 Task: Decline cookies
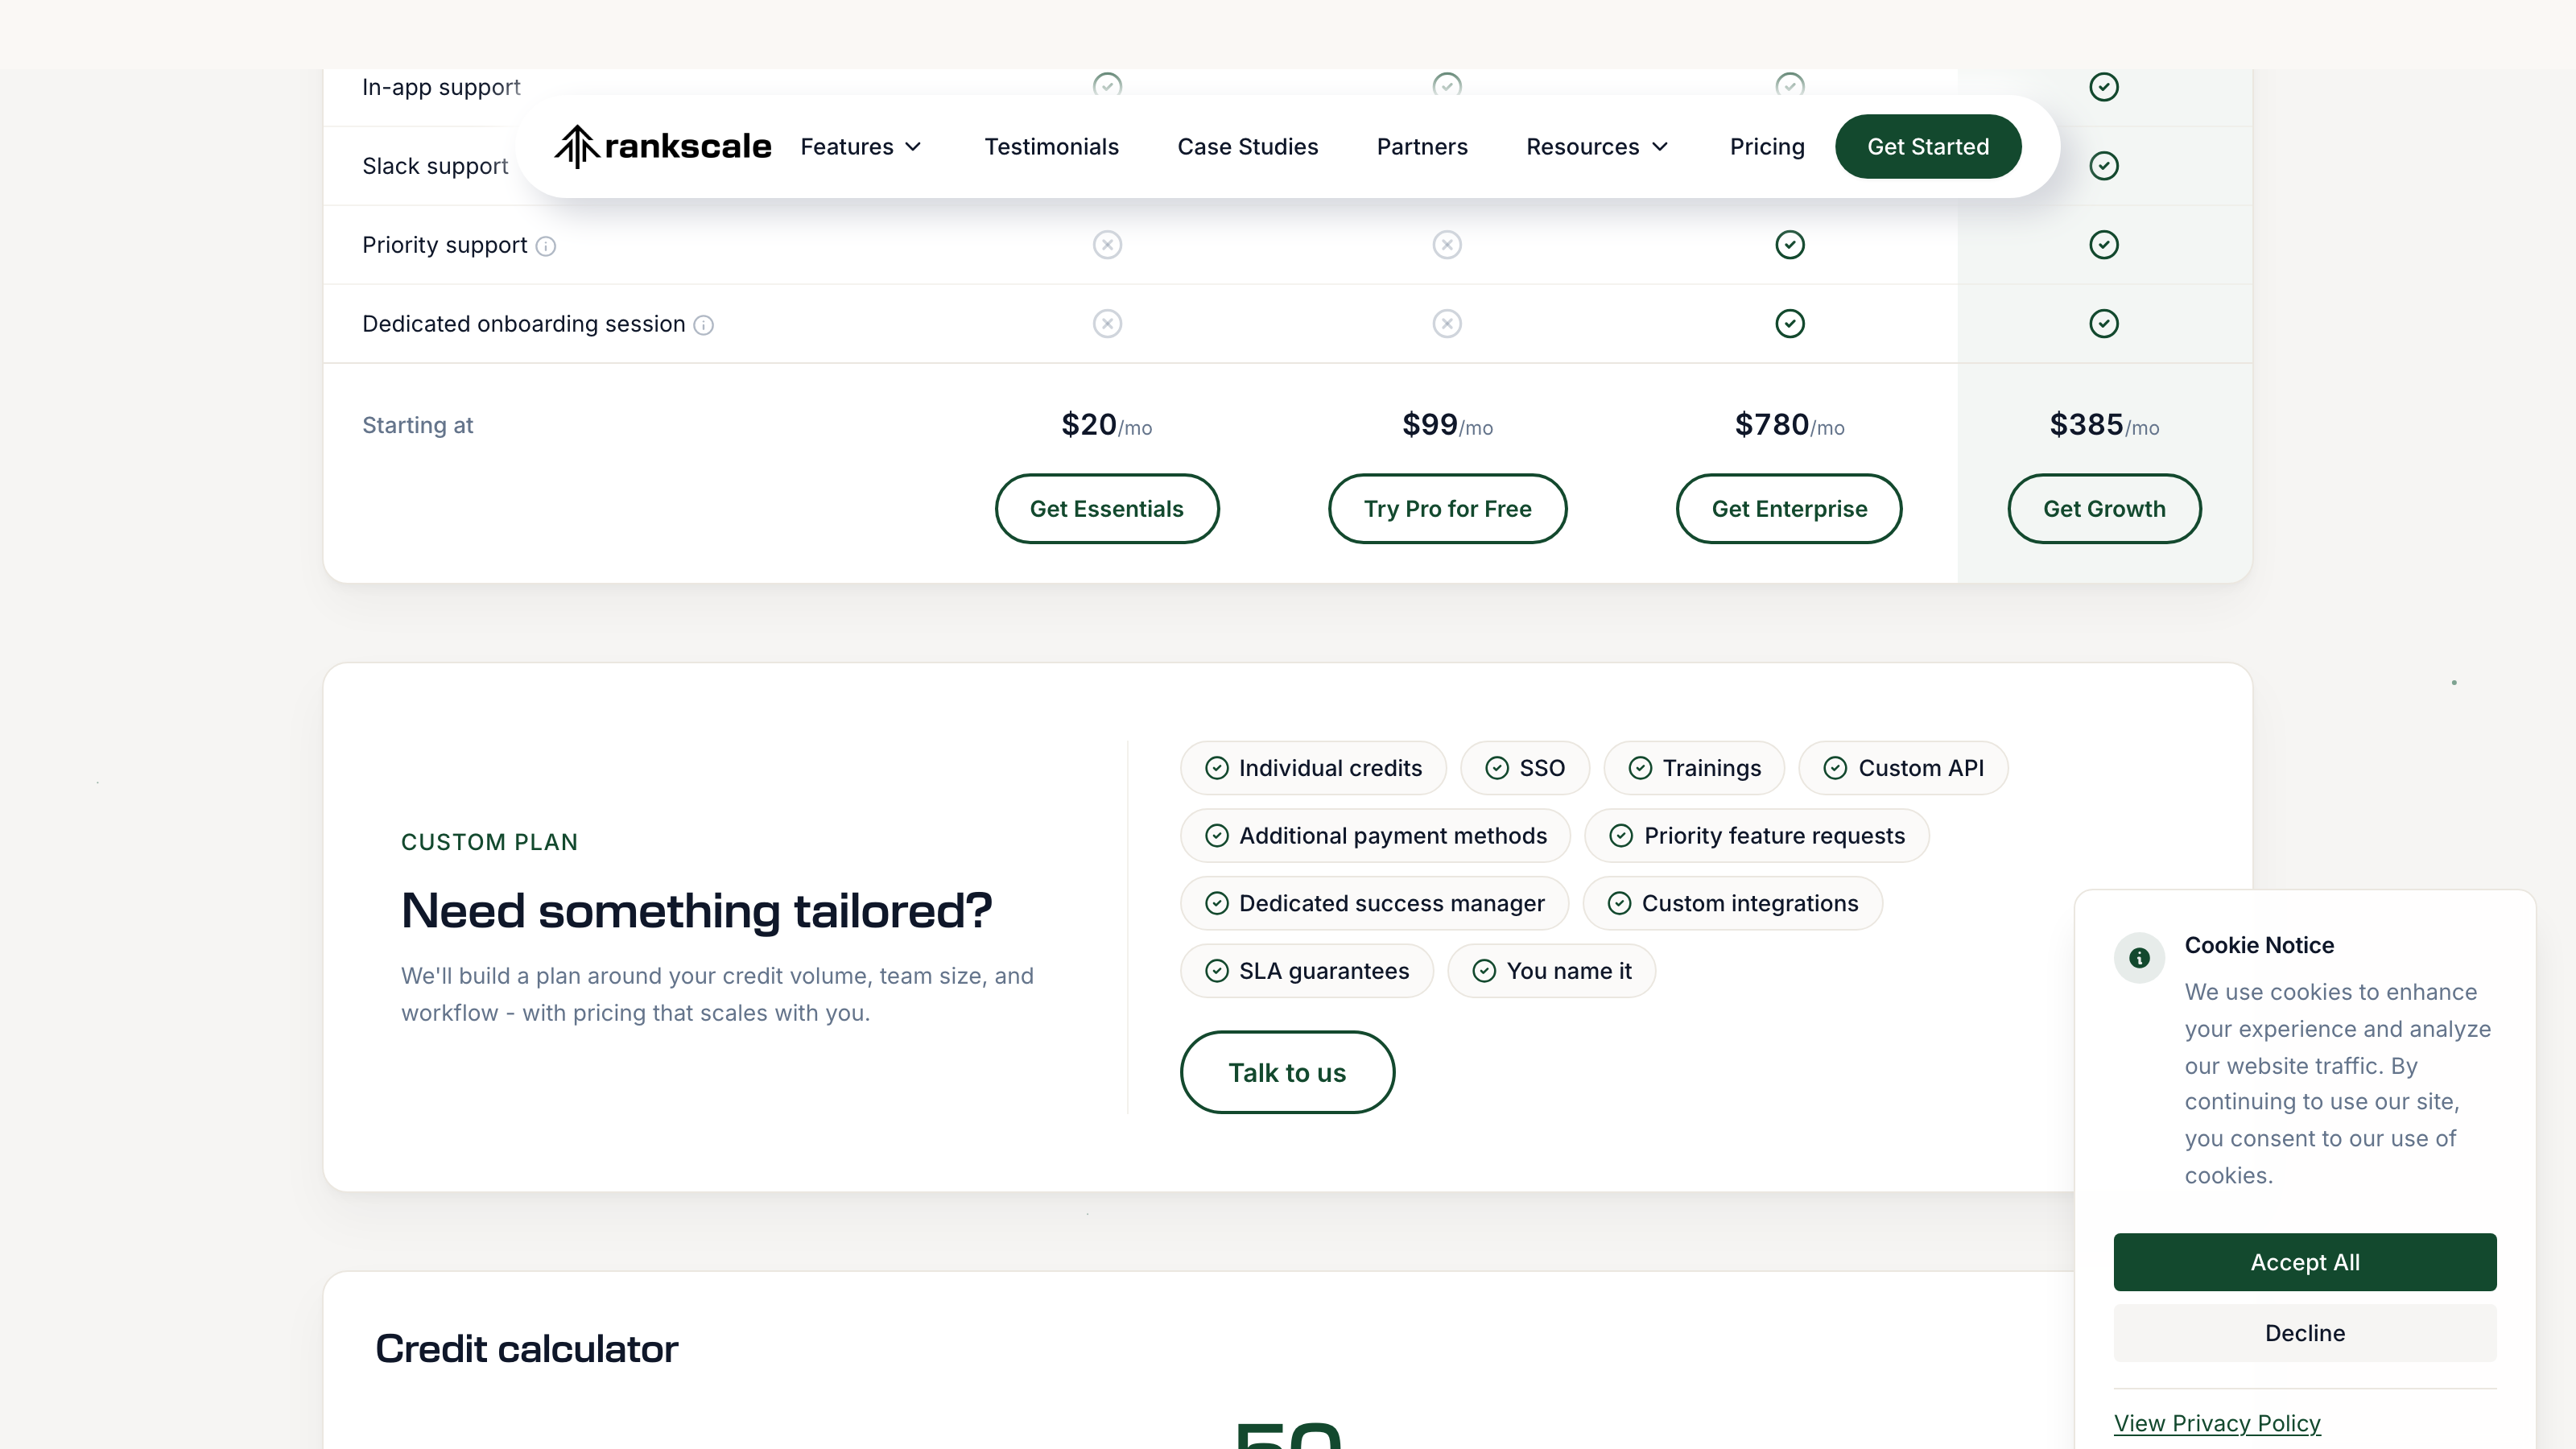tap(2305, 1334)
